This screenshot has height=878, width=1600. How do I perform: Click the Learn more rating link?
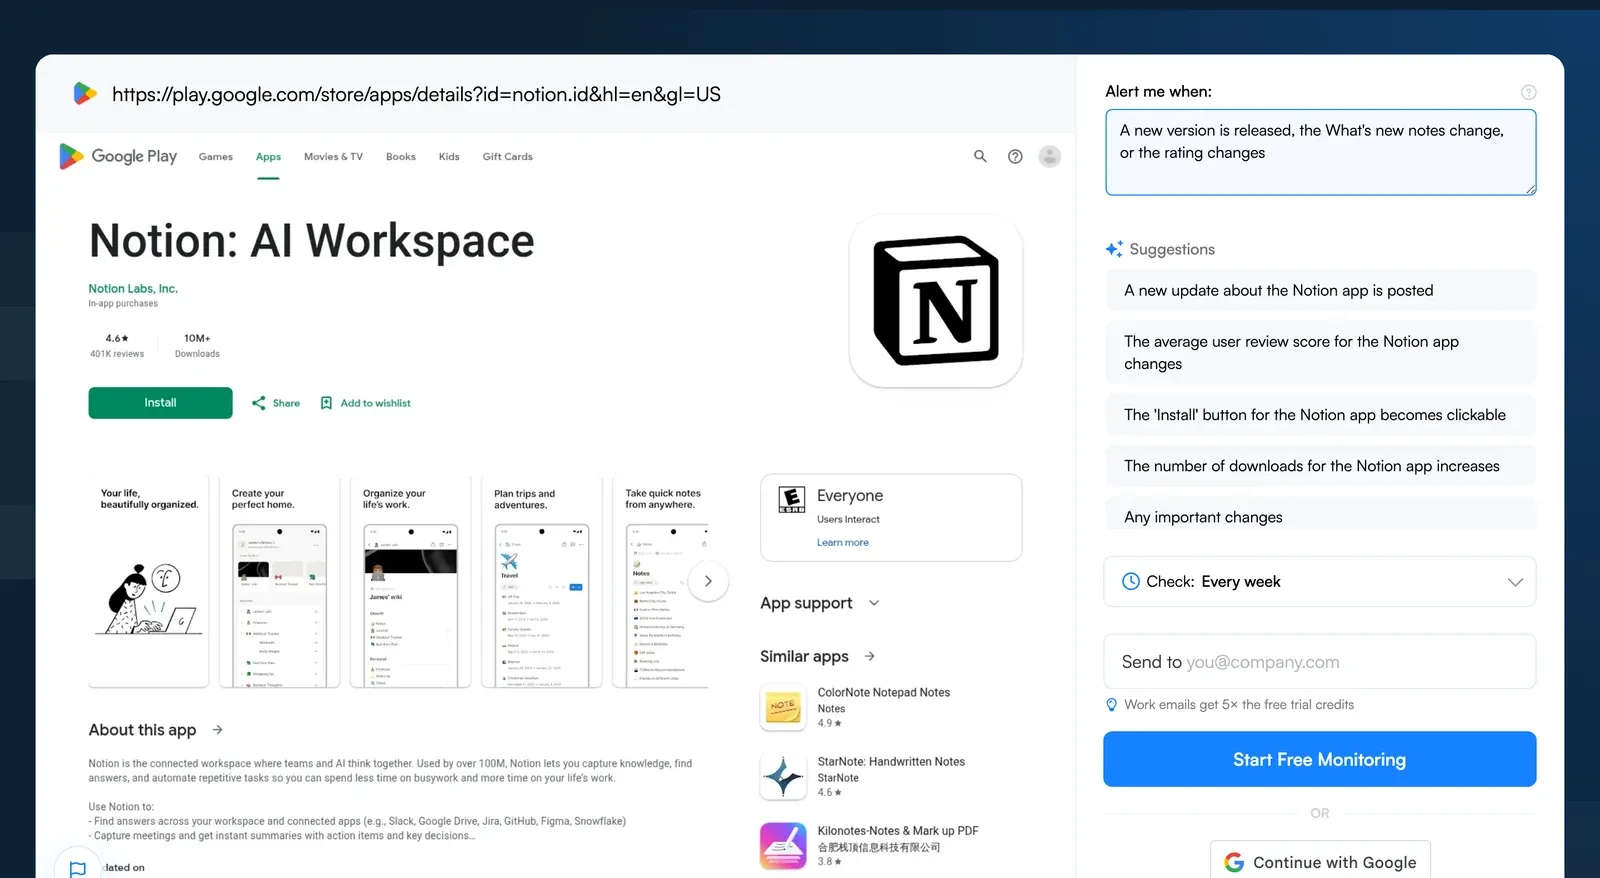click(x=842, y=542)
